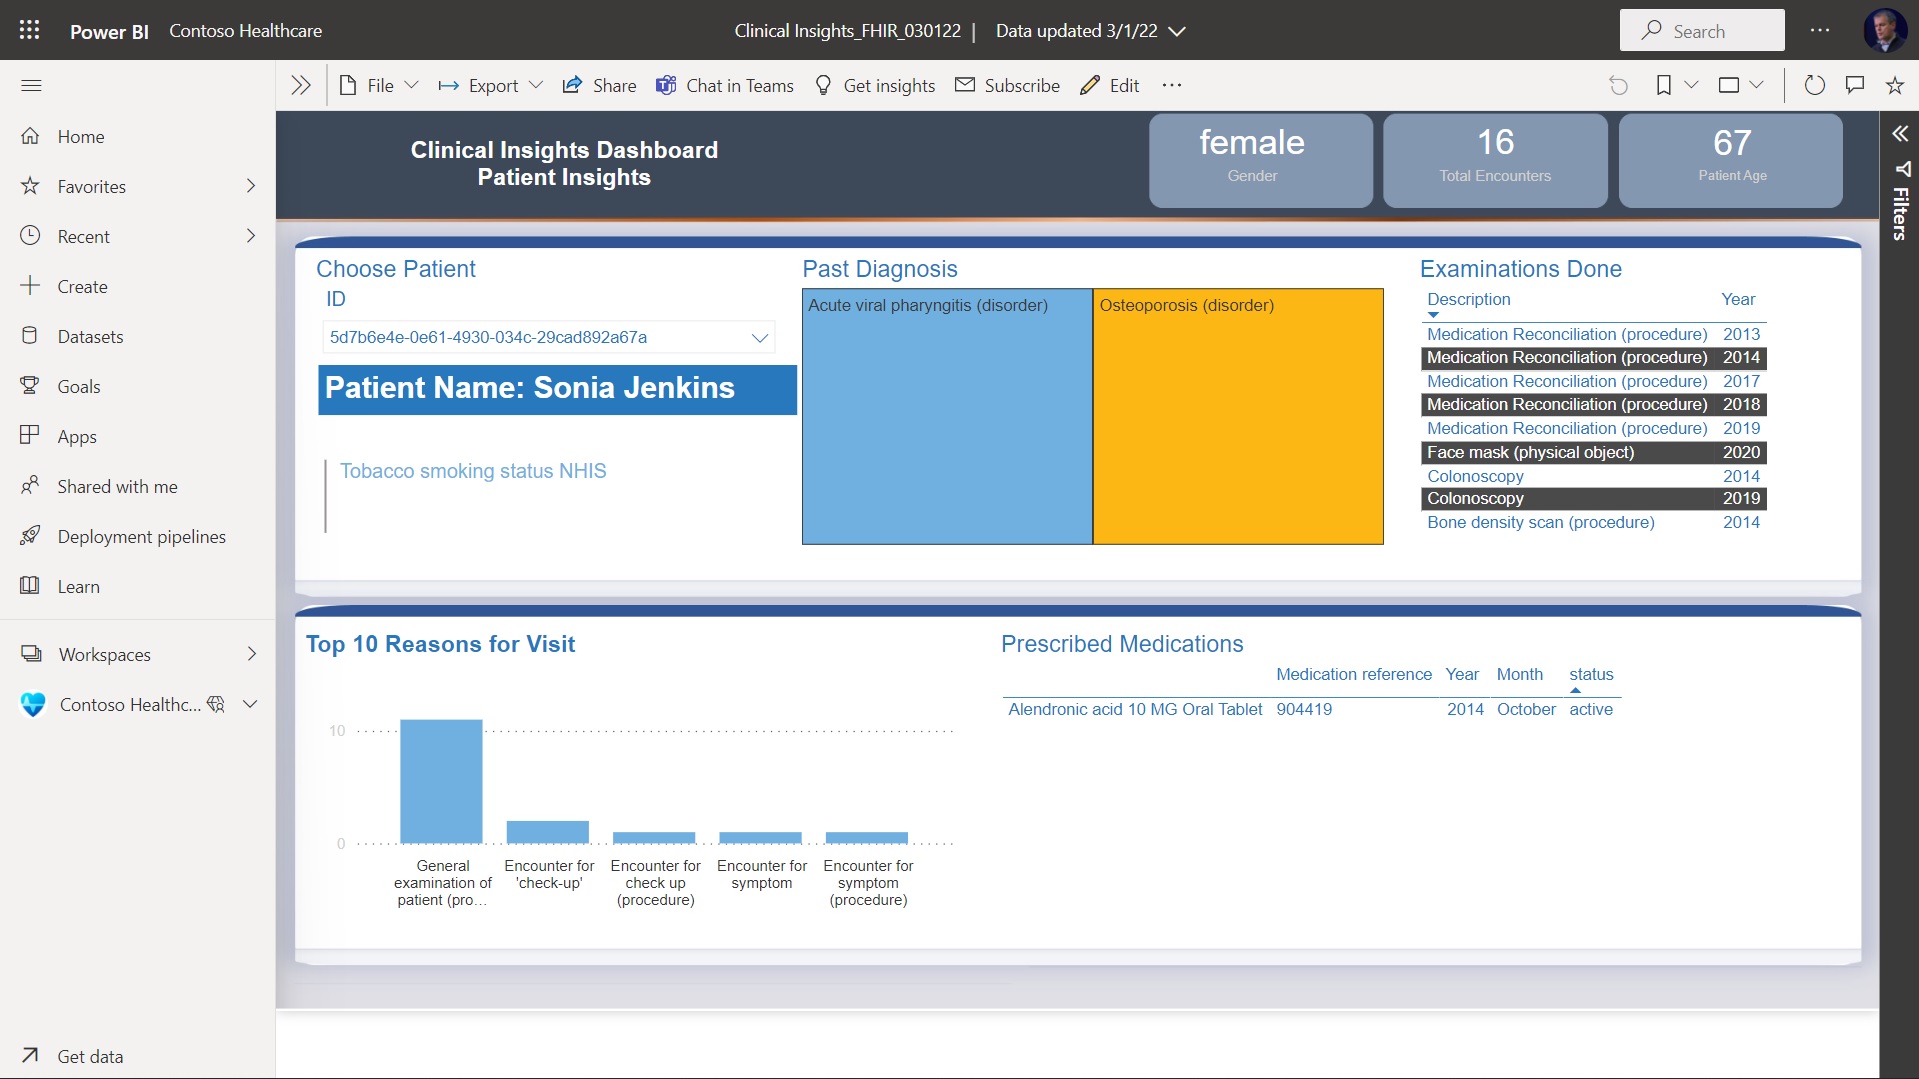Expand the pages pane double-chevron
The height and width of the screenshot is (1079, 1919).
point(301,85)
